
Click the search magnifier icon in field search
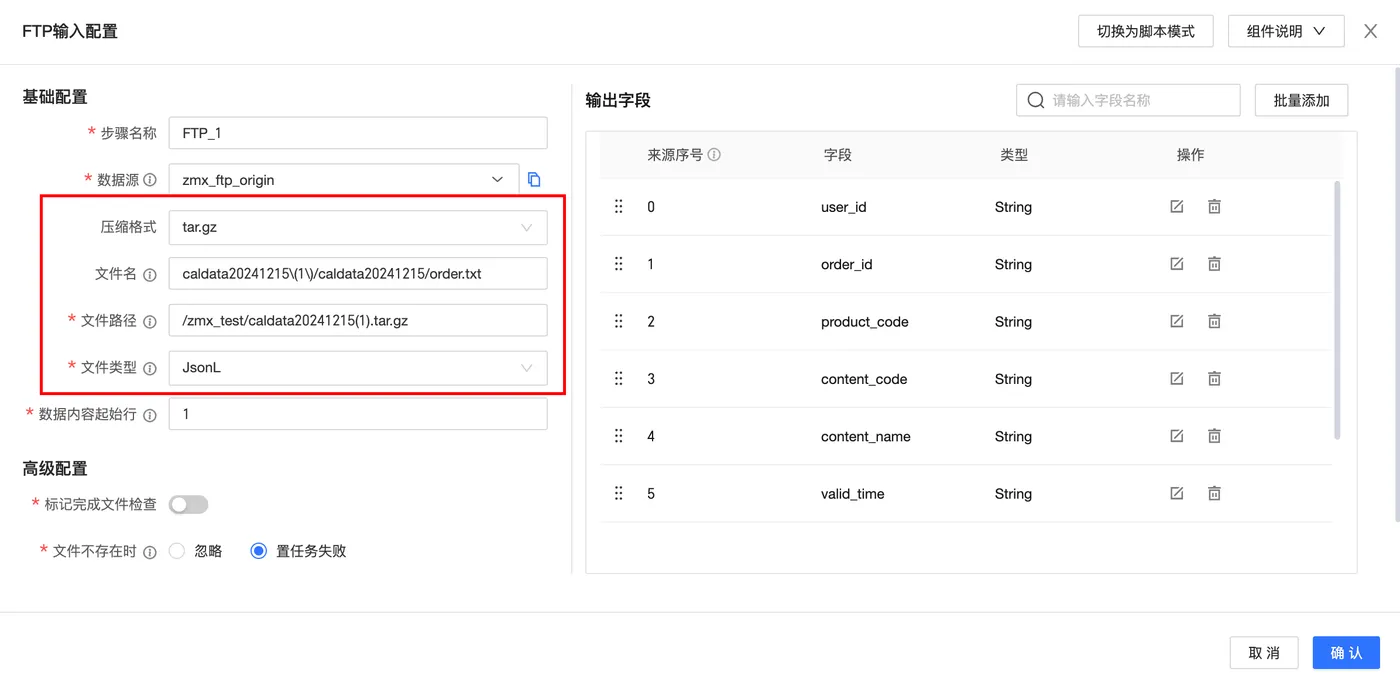pos(1036,100)
